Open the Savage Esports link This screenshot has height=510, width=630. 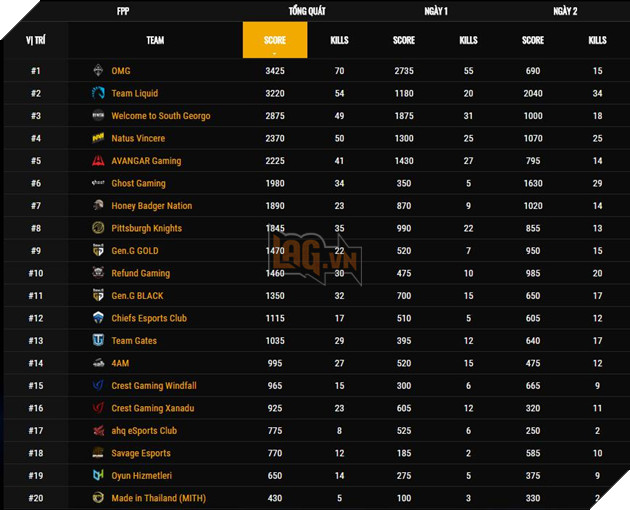pos(141,453)
